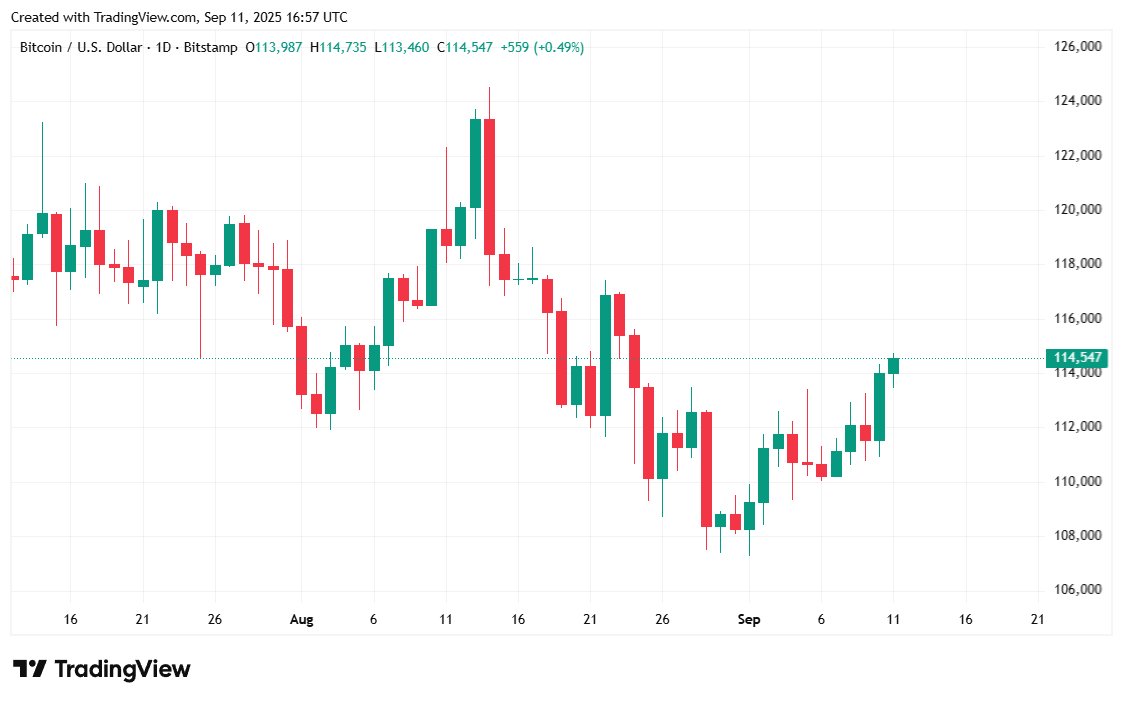Click the open value O113,987
This screenshot has height=703, width=1123.
[274, 47]
